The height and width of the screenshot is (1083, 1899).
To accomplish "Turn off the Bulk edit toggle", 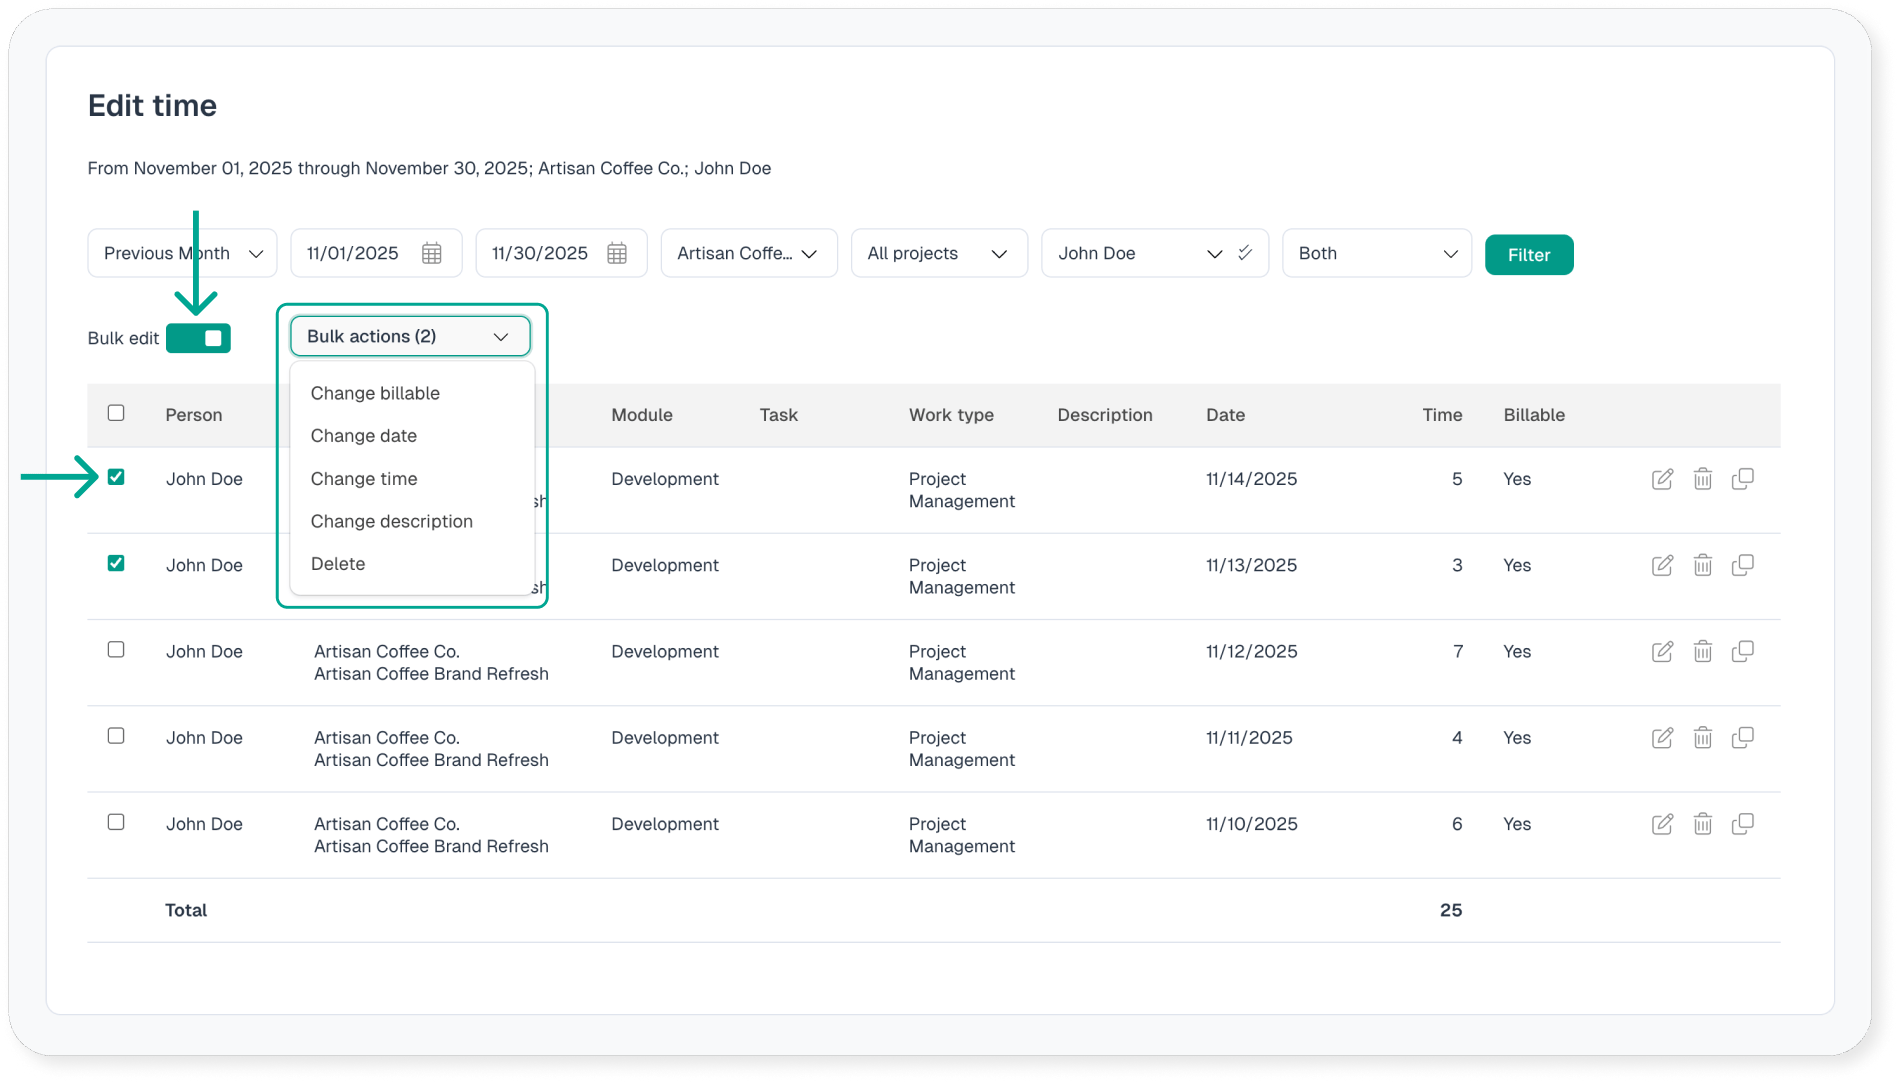I will pos(199,338).
